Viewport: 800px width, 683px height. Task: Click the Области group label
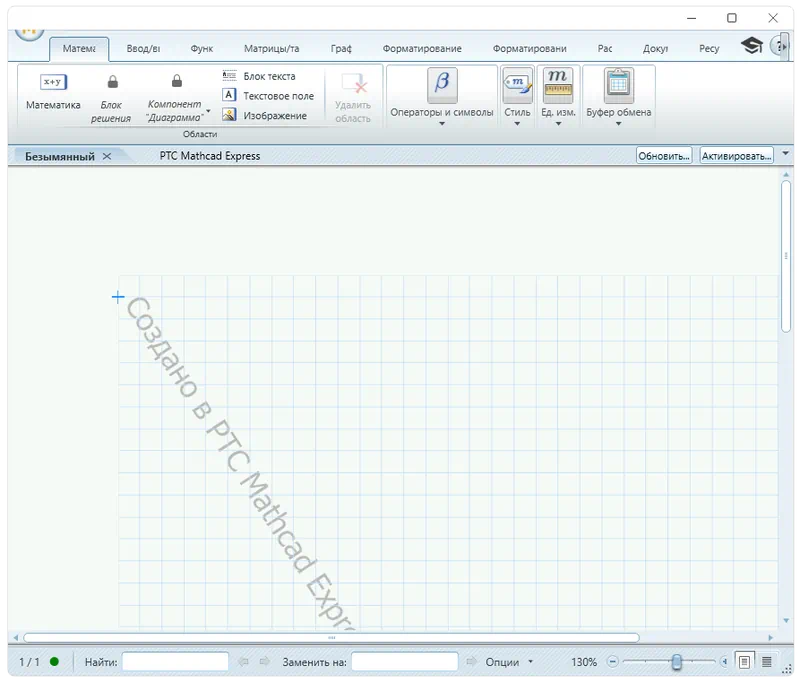click(x=200, y=134)
